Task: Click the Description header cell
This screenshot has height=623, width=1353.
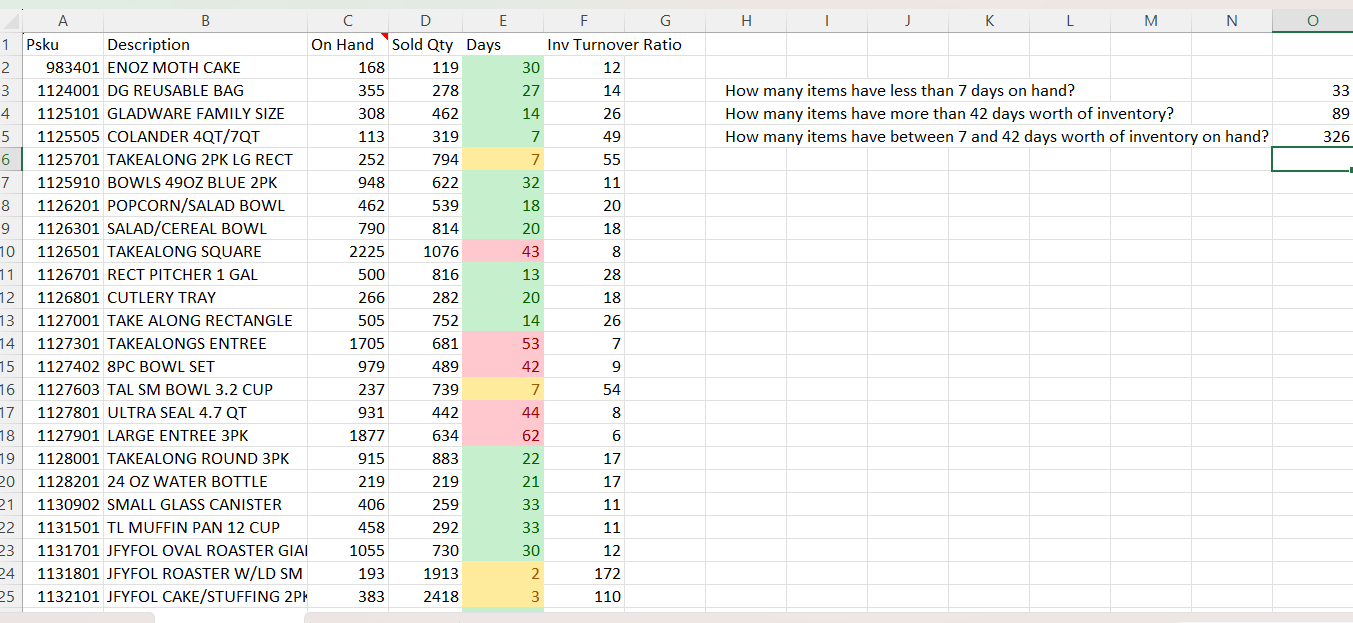Action: click(205, 44)
